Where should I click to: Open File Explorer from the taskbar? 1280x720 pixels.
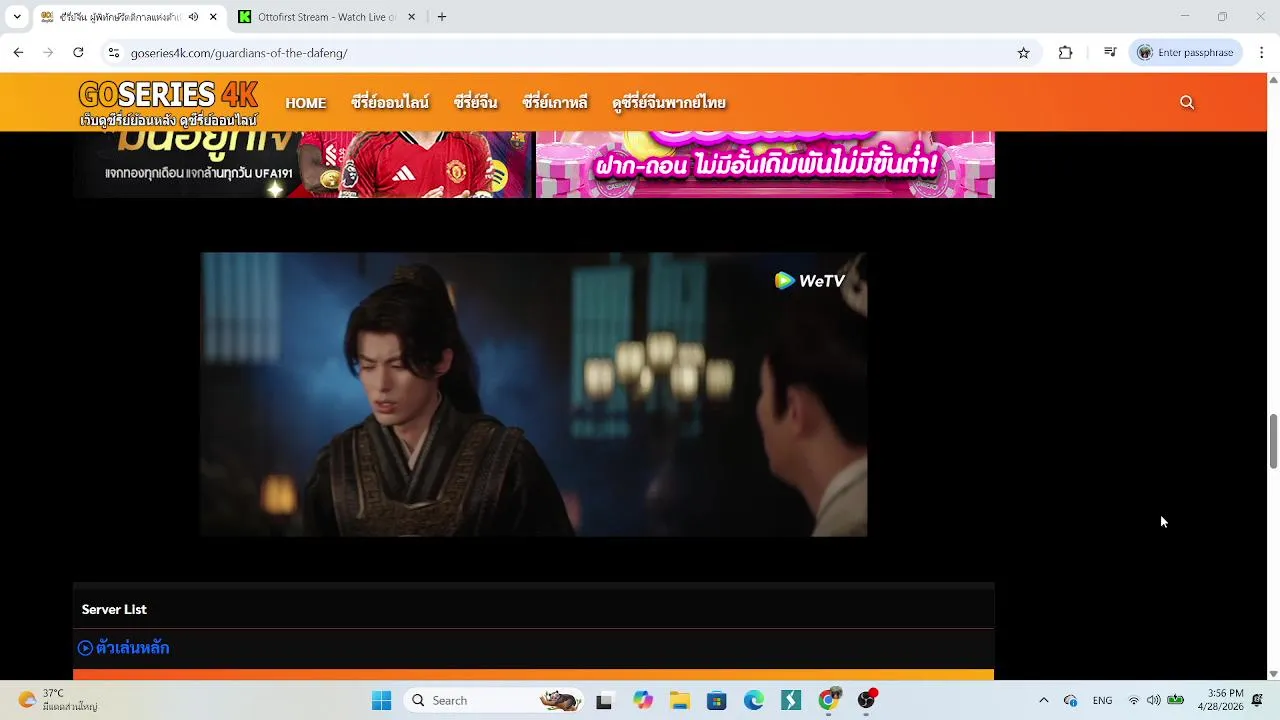(680, 701)
